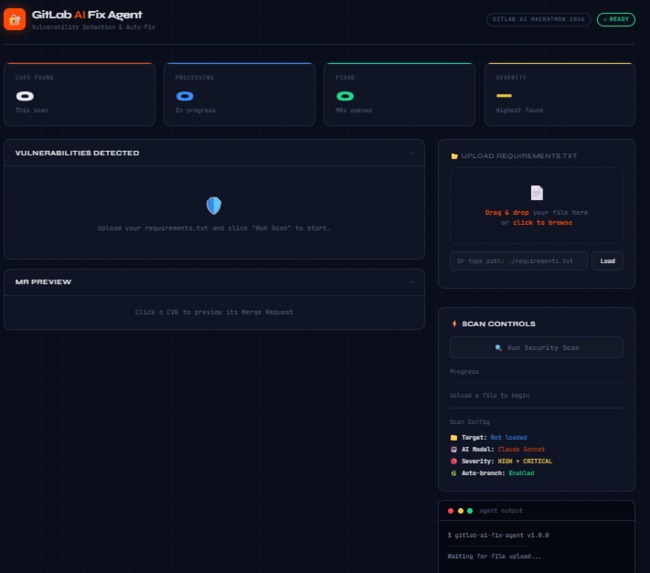Click the 'Claude Sonnet' model value

click(521, 449)
